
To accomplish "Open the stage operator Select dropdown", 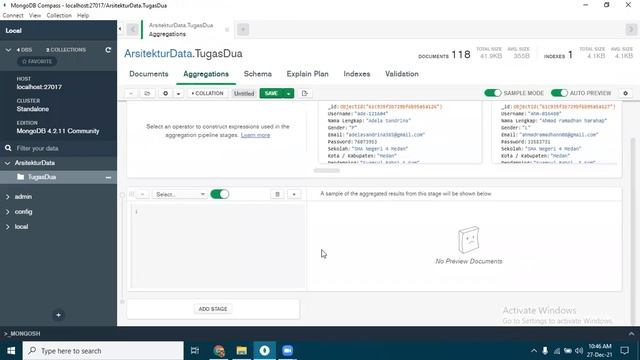I will pos(180,194).
